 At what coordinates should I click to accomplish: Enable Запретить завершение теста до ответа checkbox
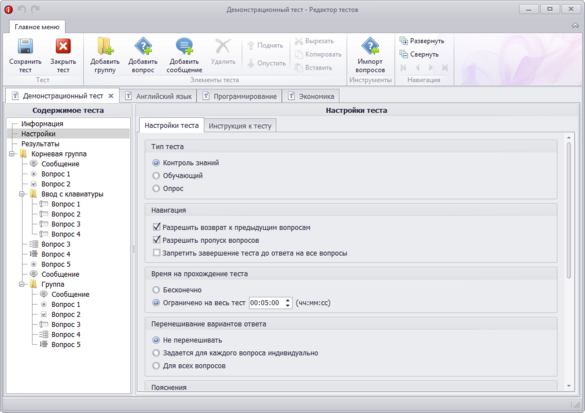[x=157, y=253]
